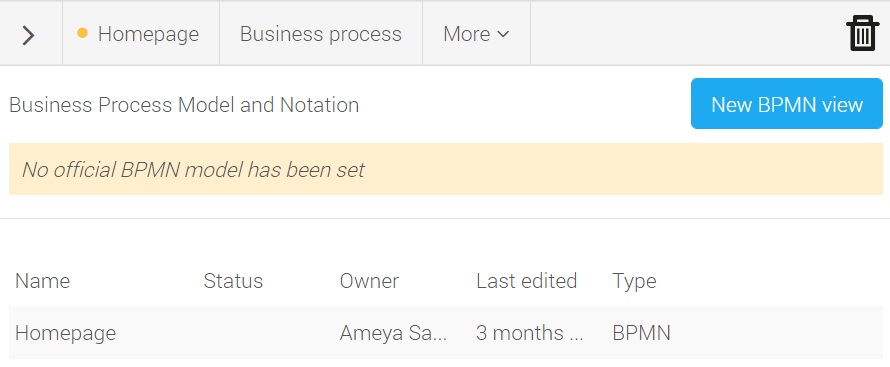Click the BPMN type cell
Screen dimensions: 890x367
[641, 332]
